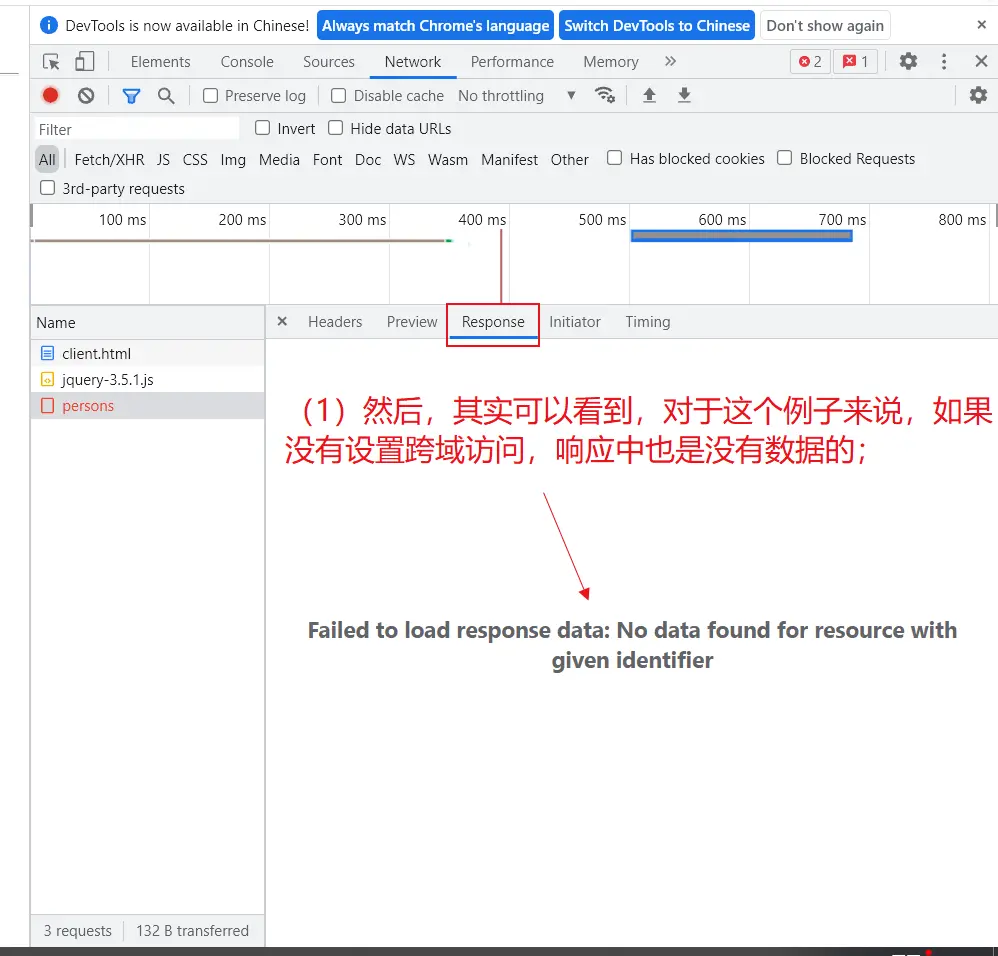Screen dimensions: 998x956
Task: Click the blue bar in timeline overview
Action: coord(741,235)
